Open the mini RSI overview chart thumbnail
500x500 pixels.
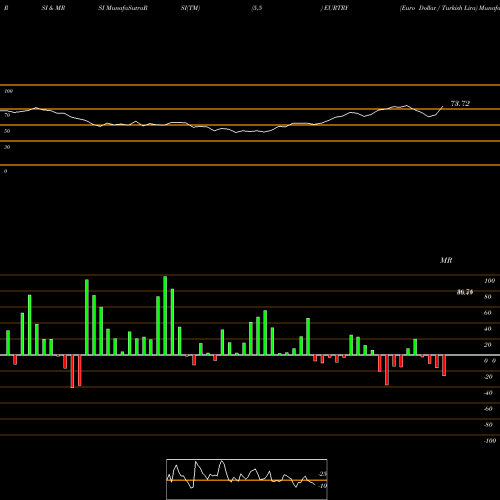[247, 479]
